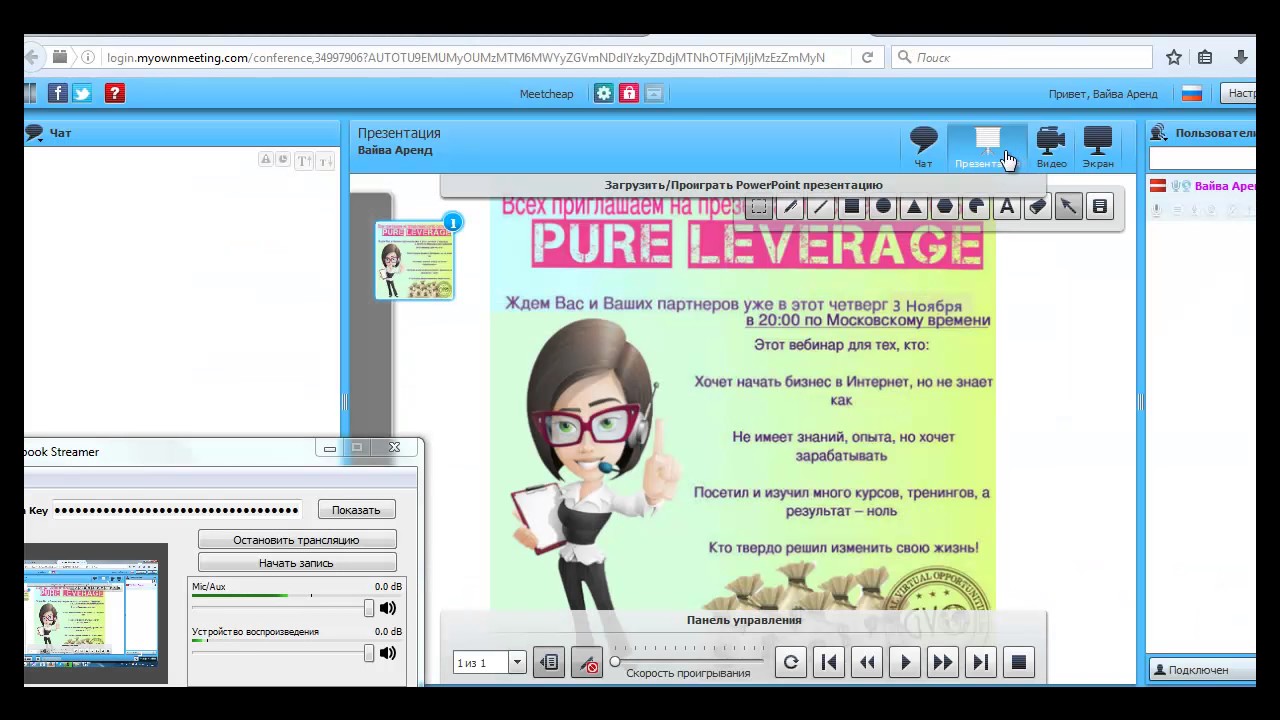The height and width of the screenshot is (720, 1280).
Task: Select the arrow pointer tool
Action: pyautogui.click(x=1069, y=207)
